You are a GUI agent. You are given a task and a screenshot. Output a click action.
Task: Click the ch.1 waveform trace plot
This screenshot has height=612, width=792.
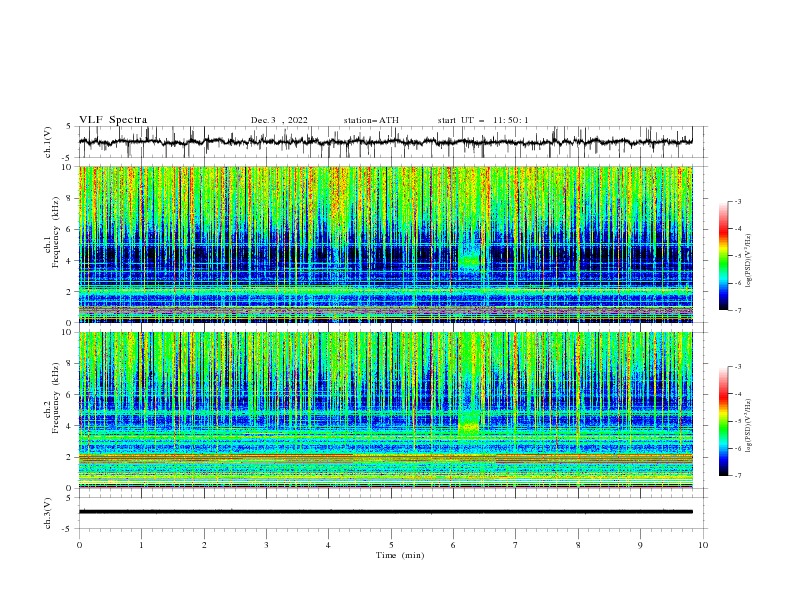point(386,142)
